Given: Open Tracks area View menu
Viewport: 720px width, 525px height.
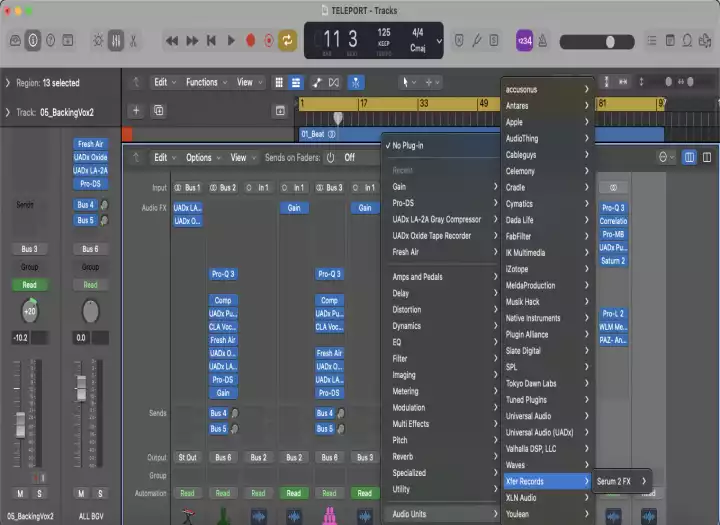Looking at the screenshot, I should pos(249,82).
